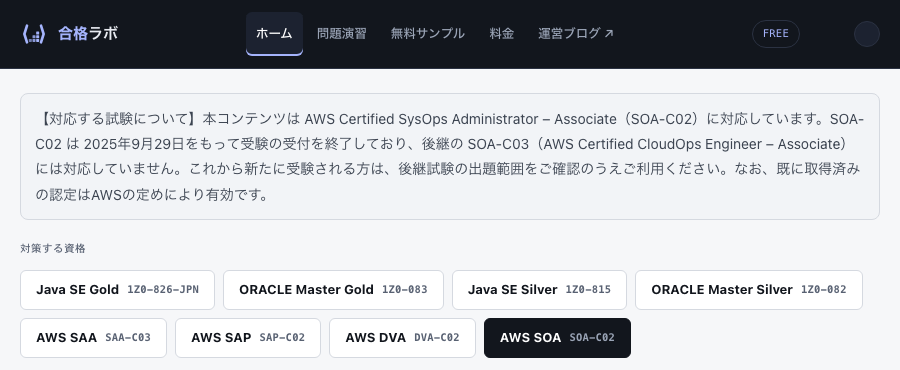
Task: Switch to the ホーム tab
Action: tap(274, 34)
